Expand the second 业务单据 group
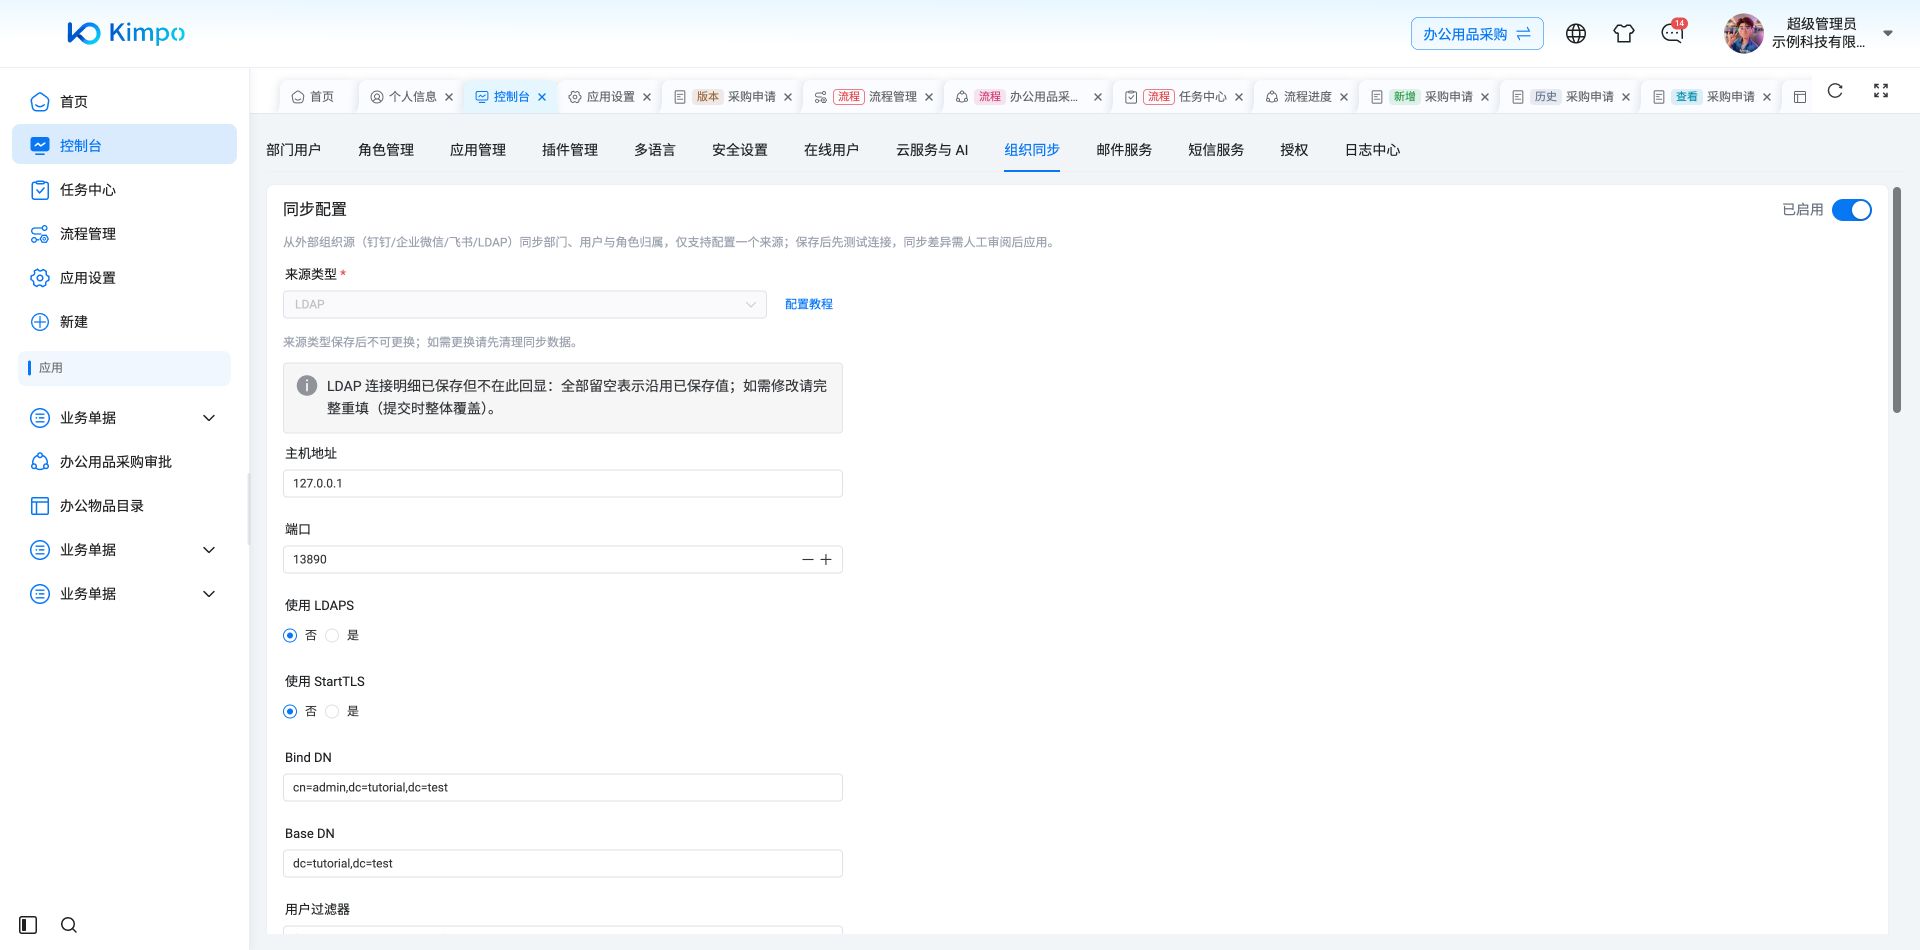 (x=124, y=549)
